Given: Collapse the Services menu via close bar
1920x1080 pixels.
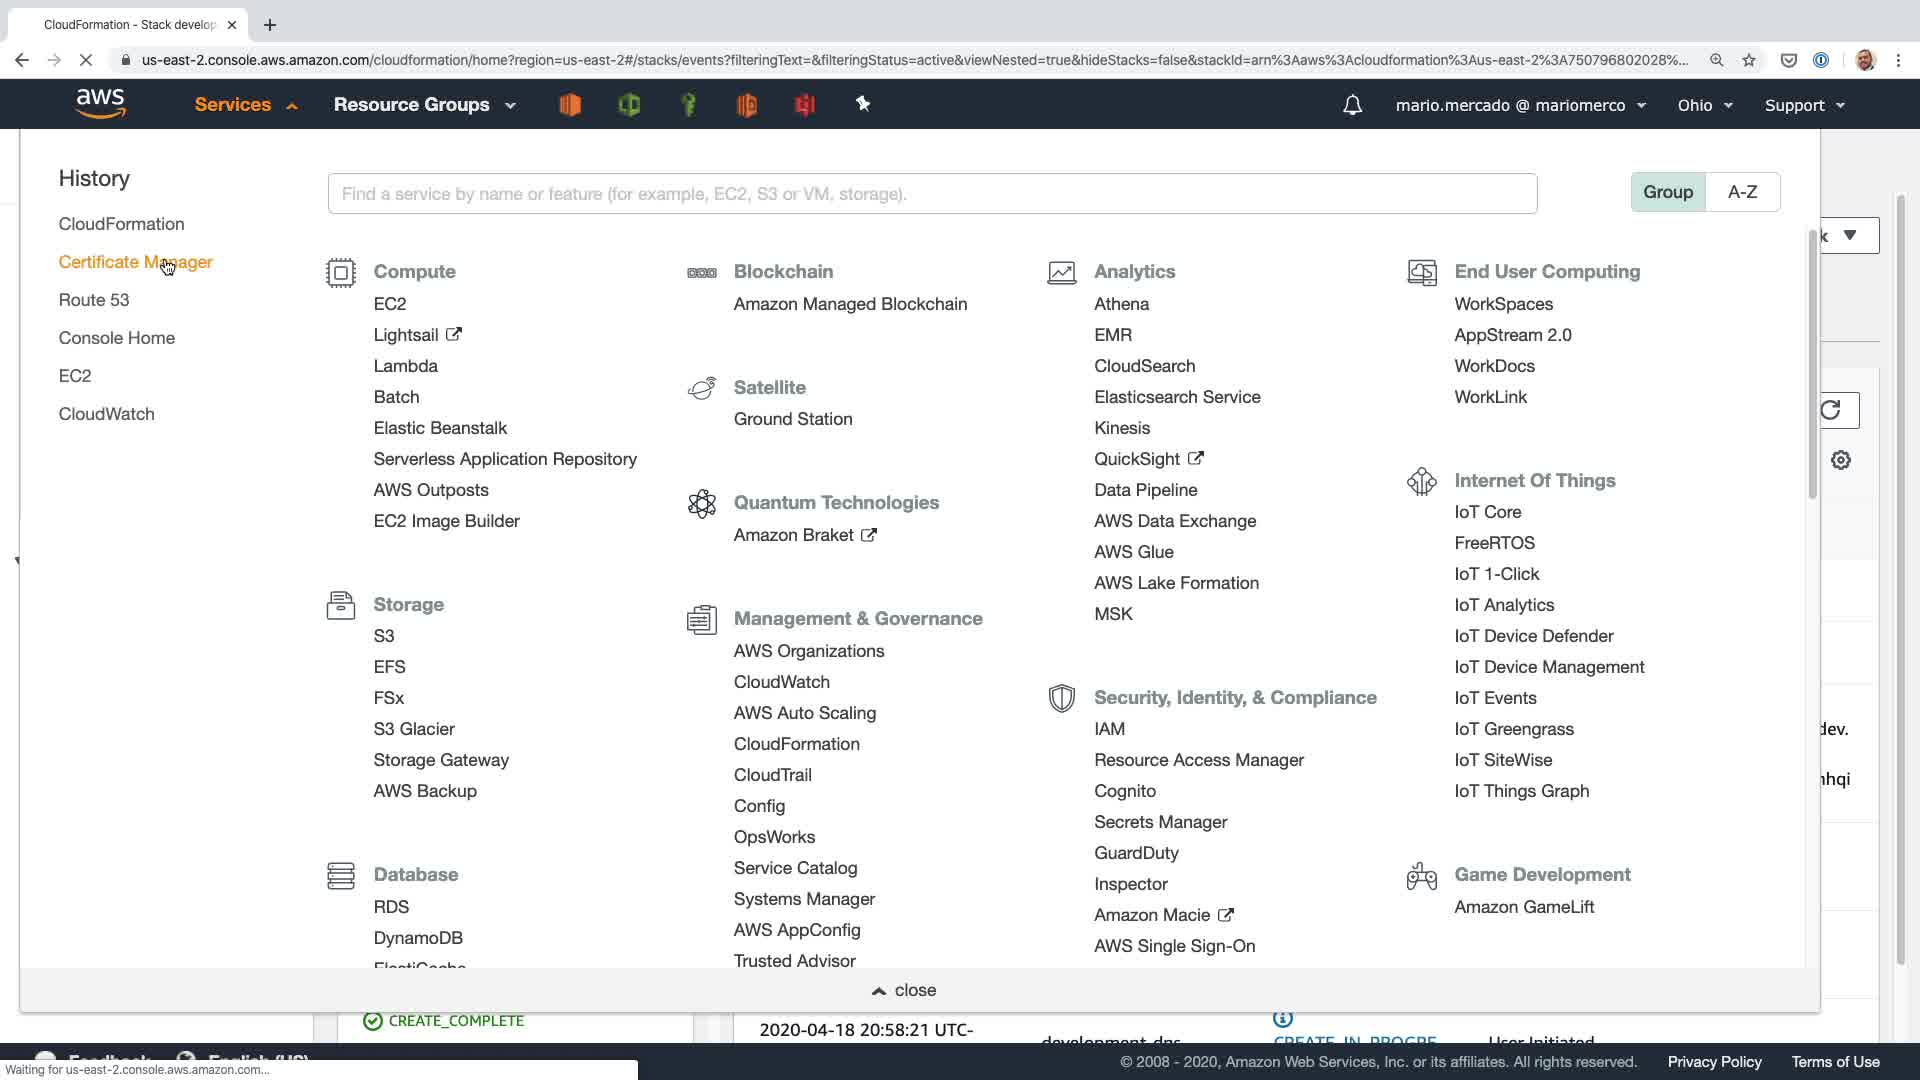Looking at the screenshot, I should click(x=904, y=990).
